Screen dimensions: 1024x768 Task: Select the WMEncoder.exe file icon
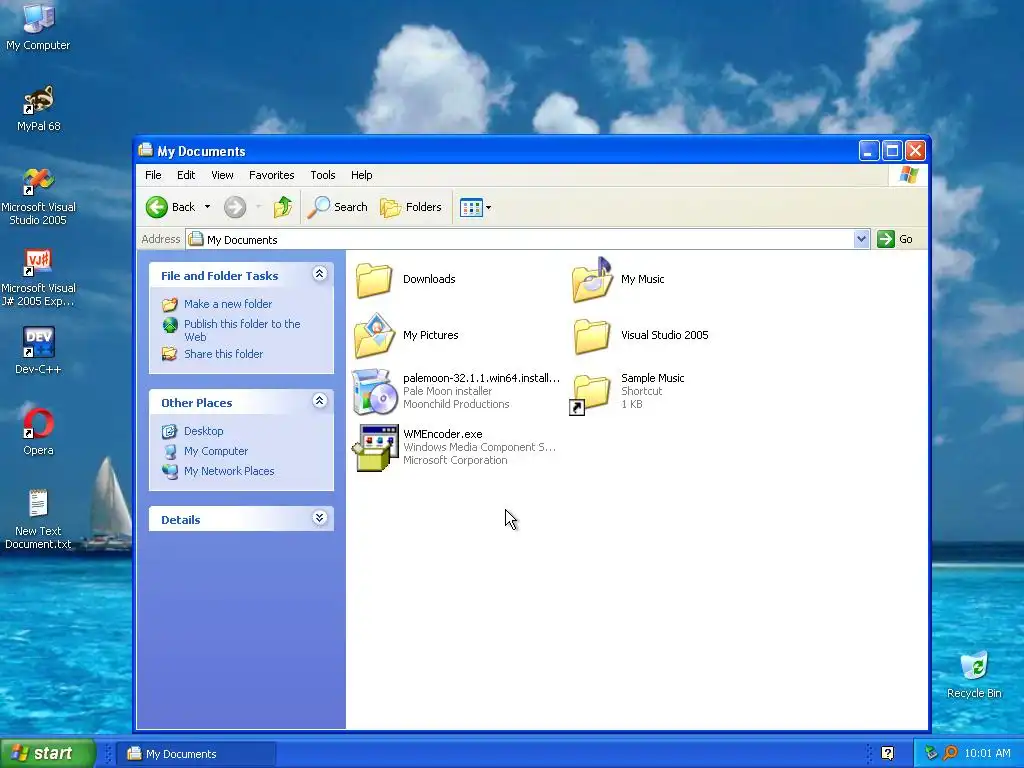coord(376,448)
